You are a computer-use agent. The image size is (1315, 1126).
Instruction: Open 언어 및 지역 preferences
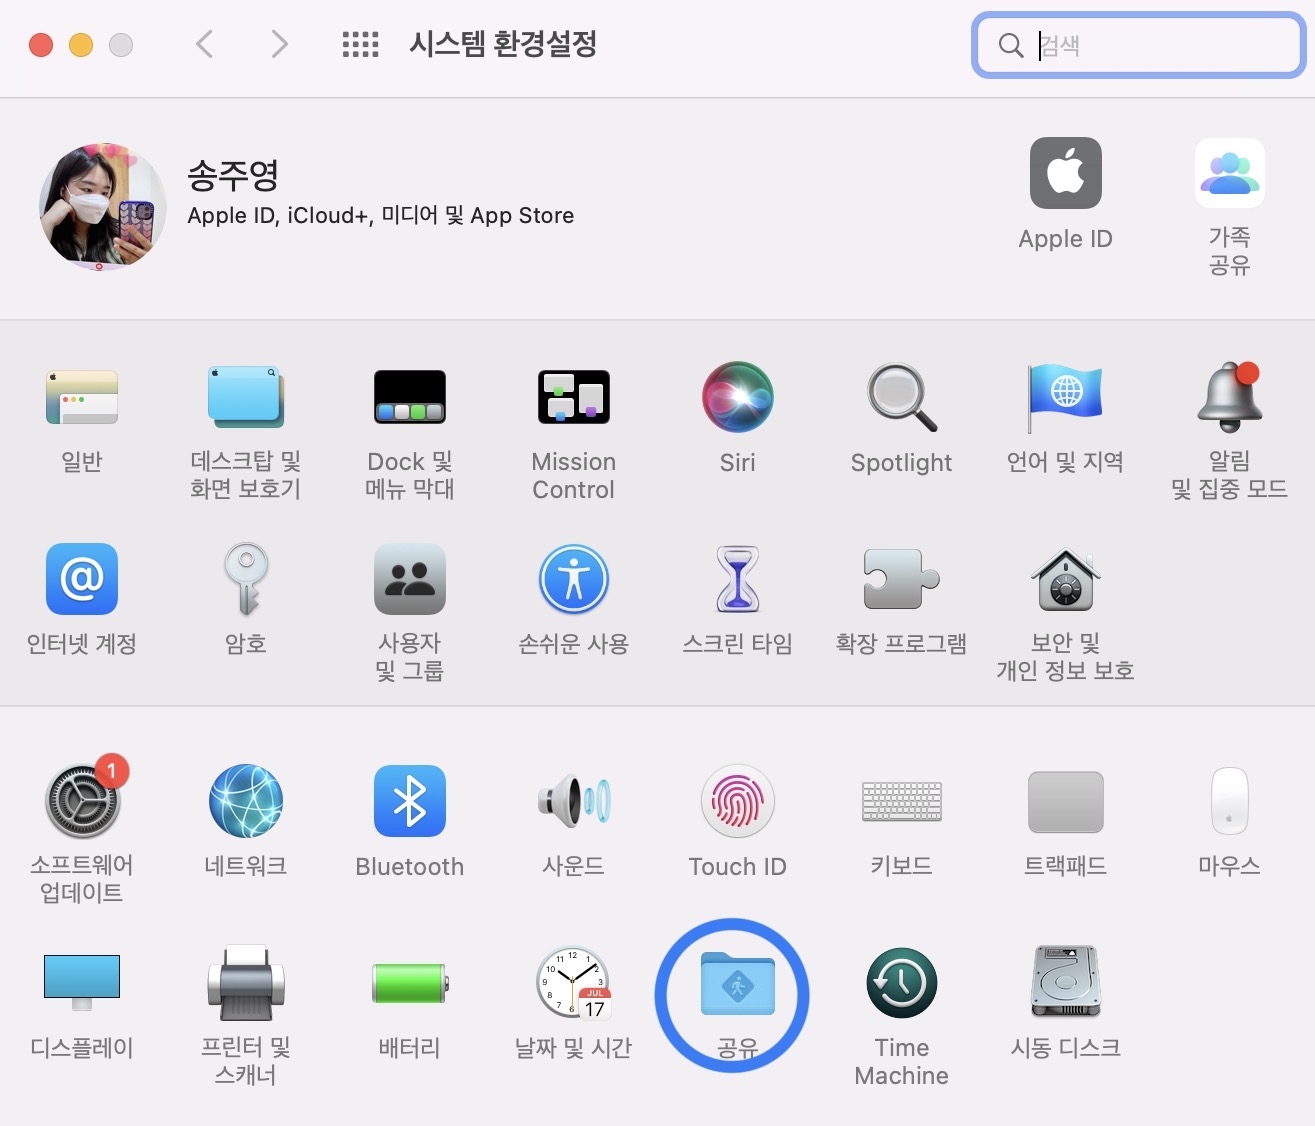tap(1066, 398)
